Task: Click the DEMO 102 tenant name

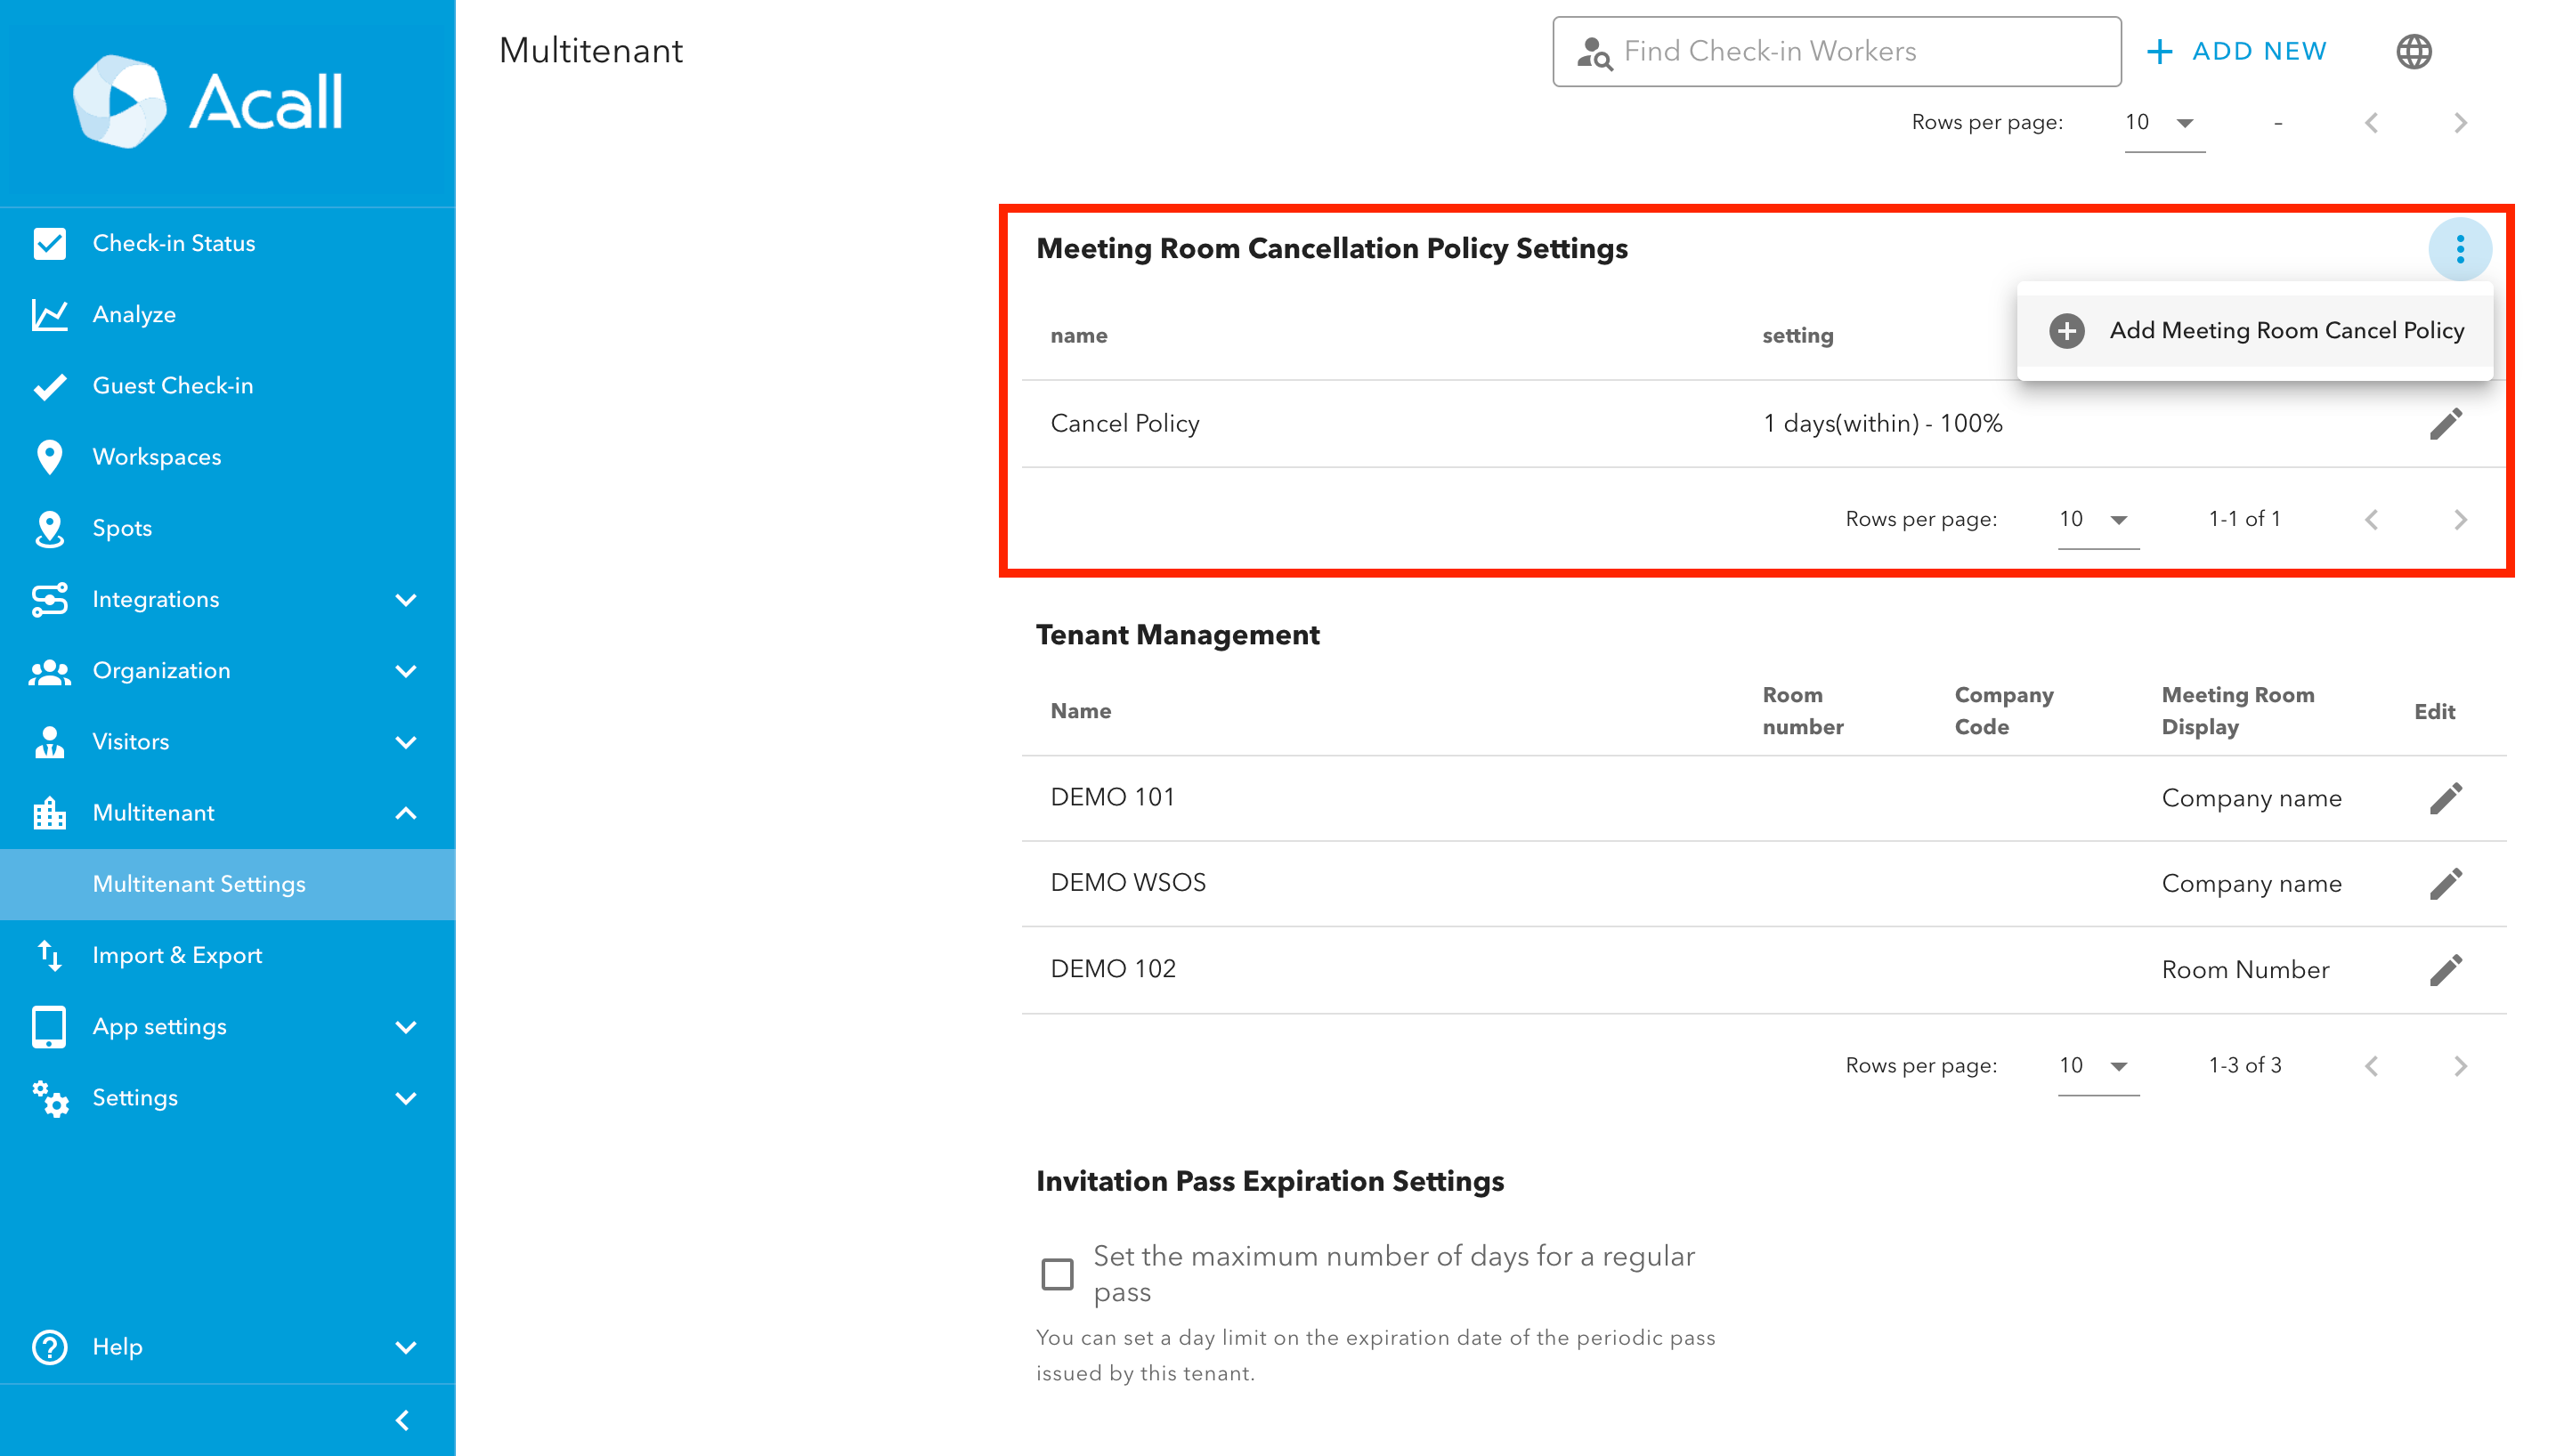Action: [1113, 969]
